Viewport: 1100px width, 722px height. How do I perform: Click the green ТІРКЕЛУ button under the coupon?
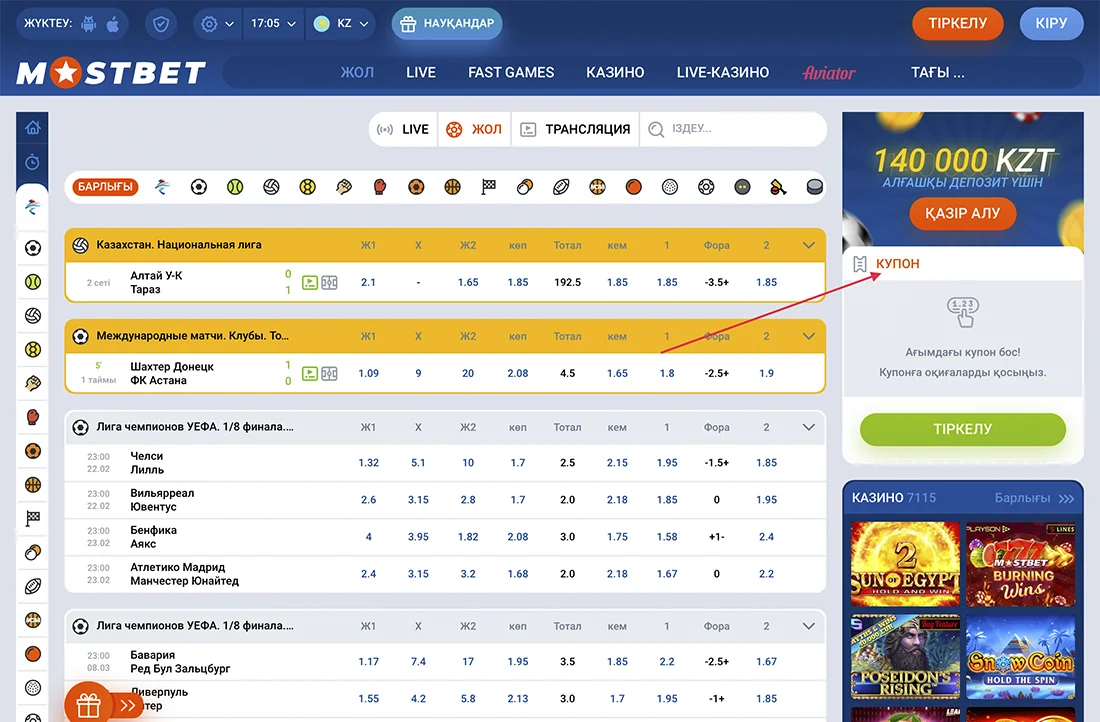coord(962,429)
